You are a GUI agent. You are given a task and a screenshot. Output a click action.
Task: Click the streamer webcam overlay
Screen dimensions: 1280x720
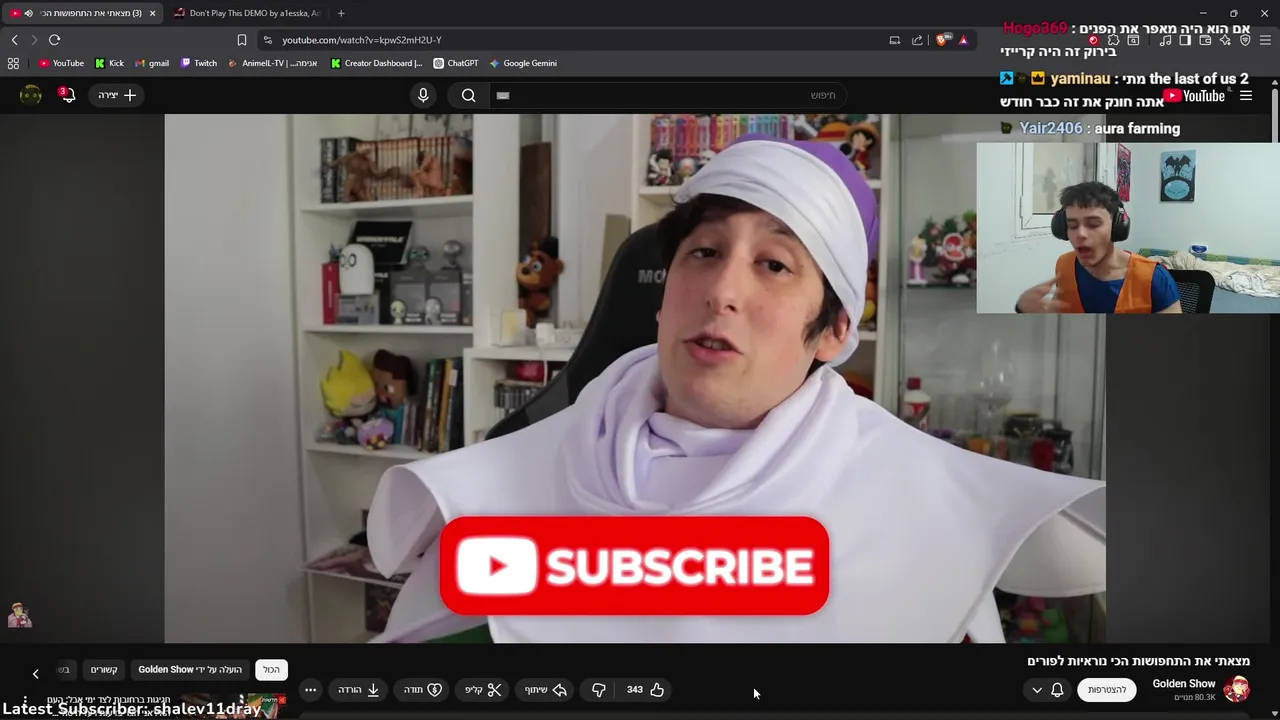click(1128, 228)
